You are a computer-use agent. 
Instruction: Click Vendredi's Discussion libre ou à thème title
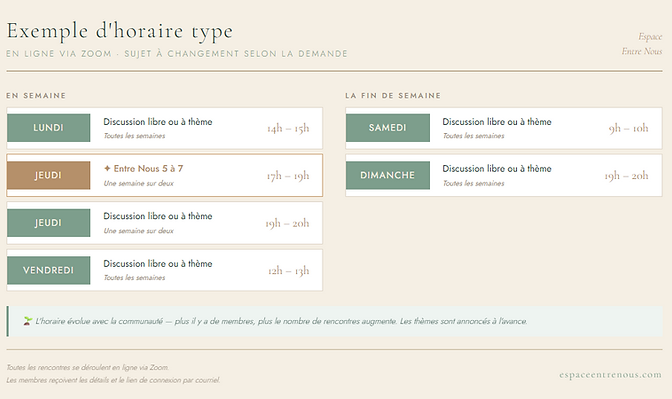point(158,264)
